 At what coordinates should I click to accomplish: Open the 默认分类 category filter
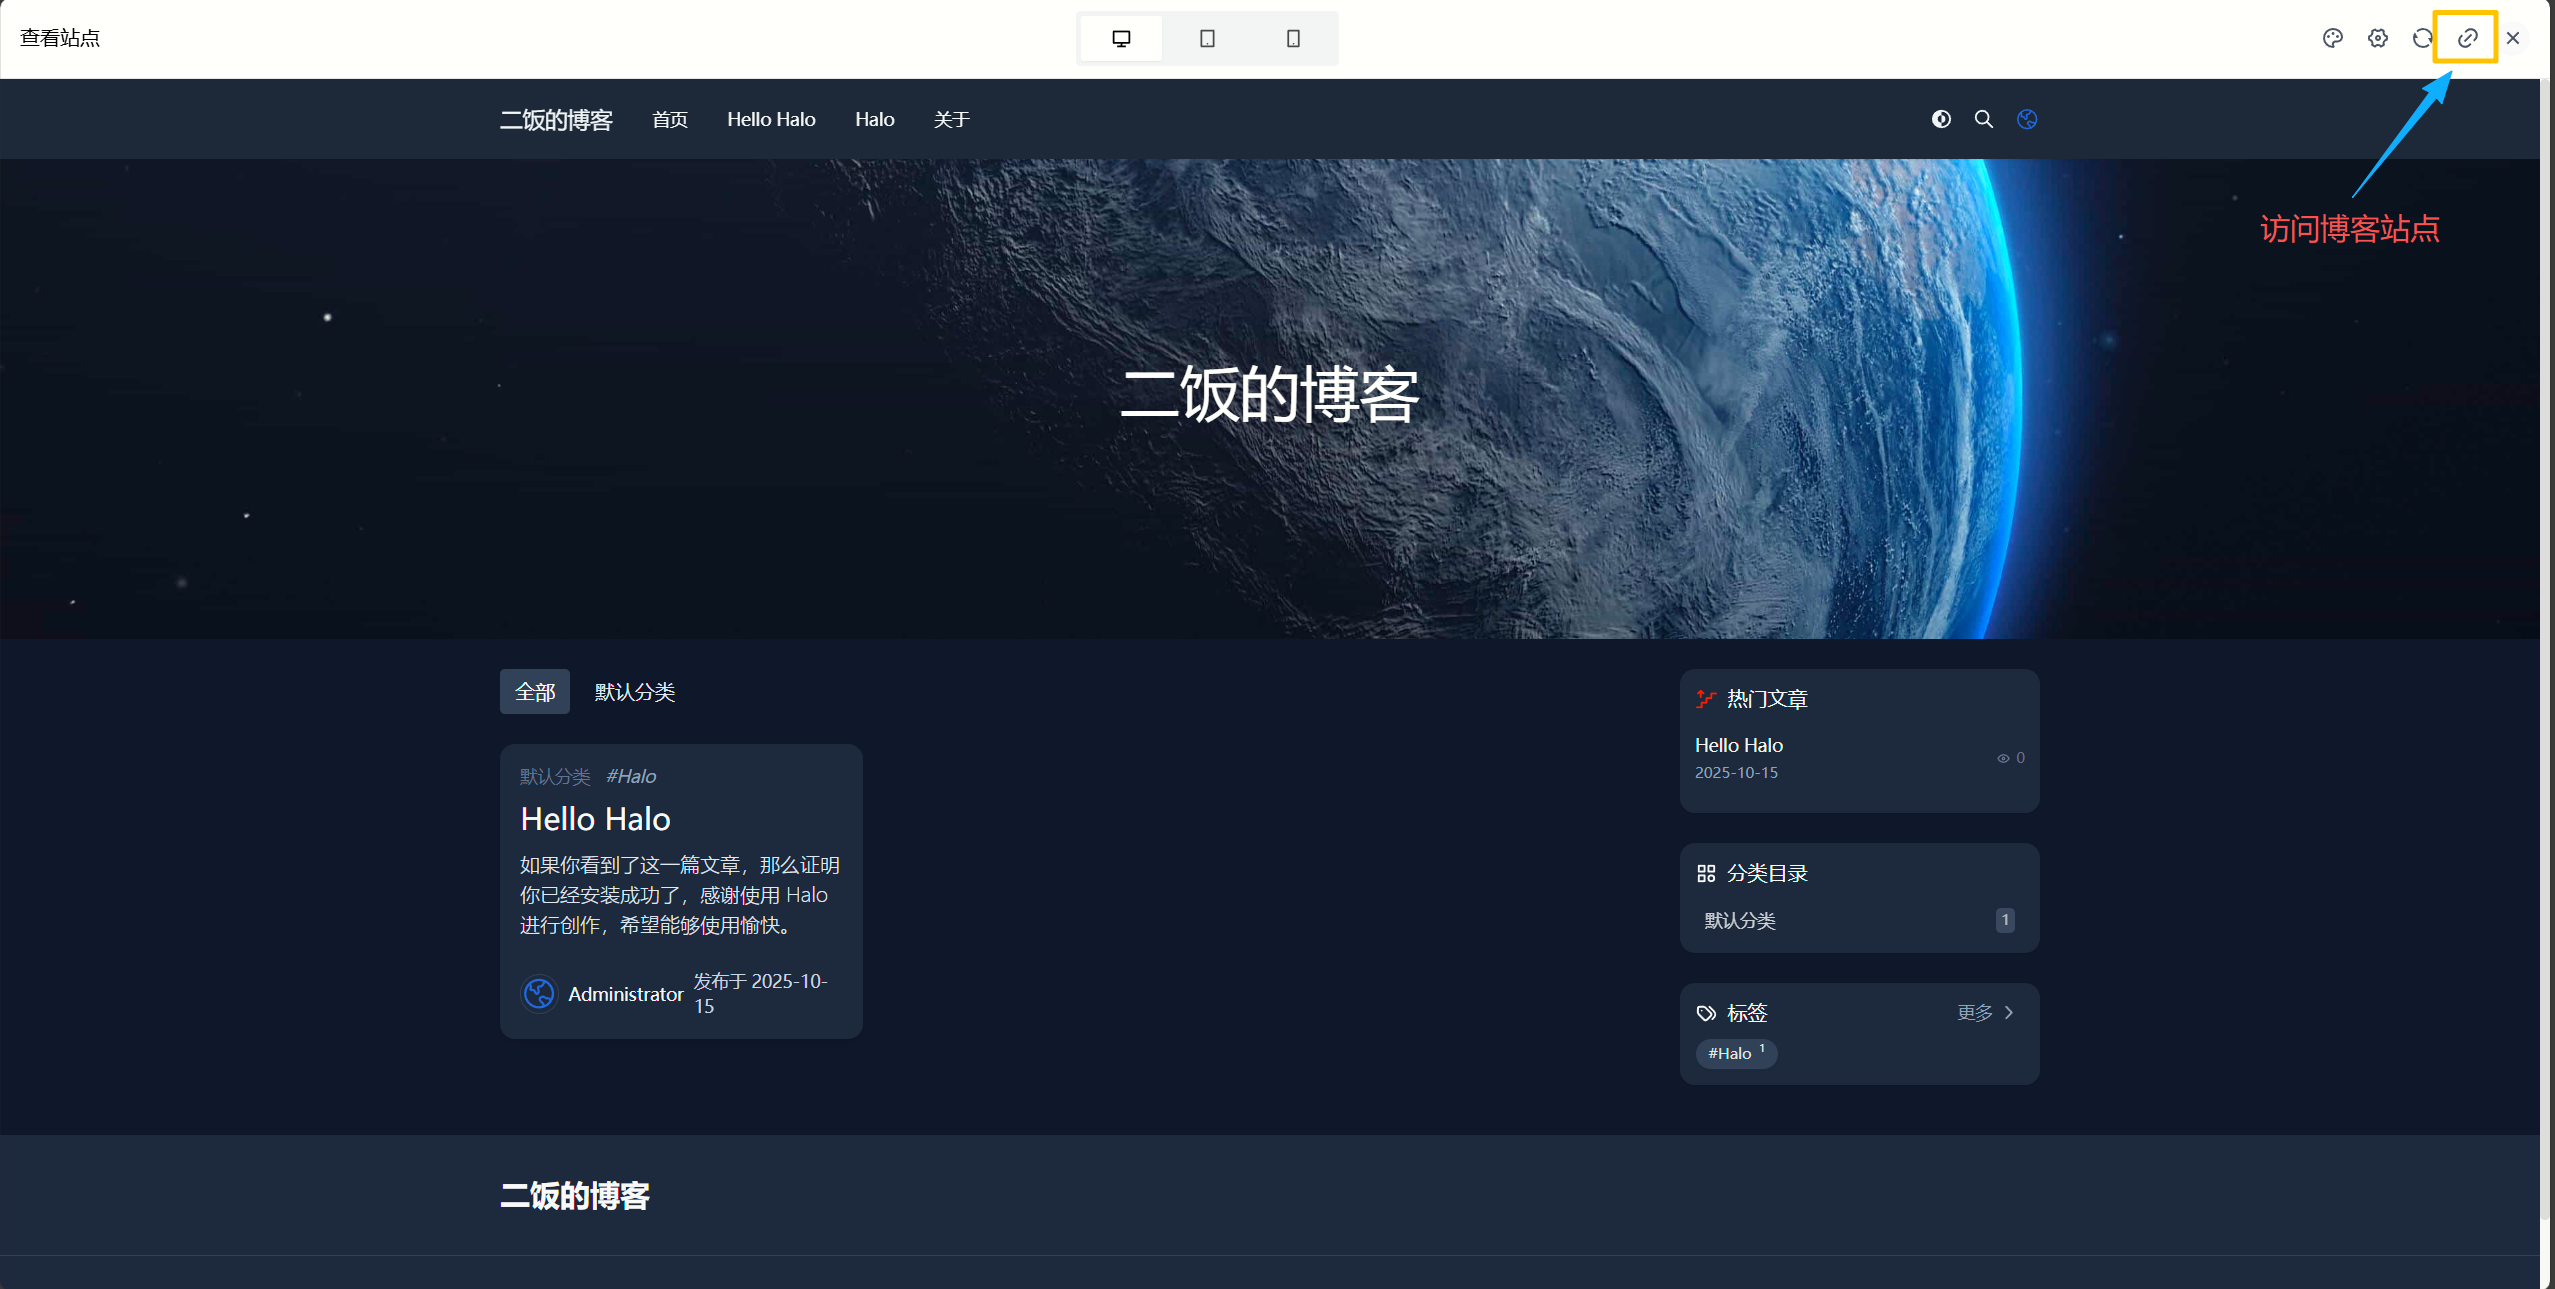pos(633,691)
